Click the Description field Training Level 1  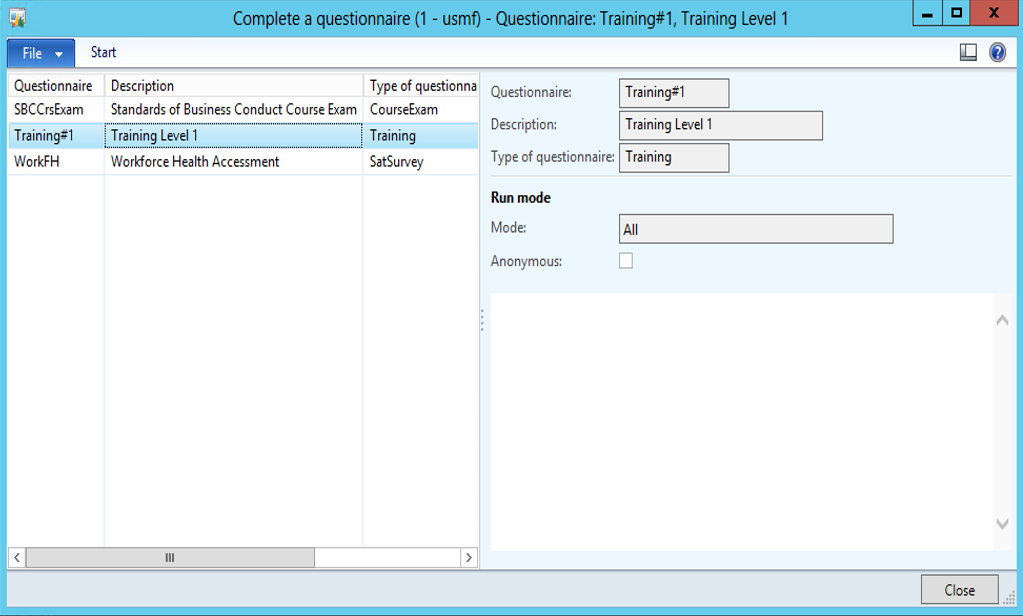click(x=720, y=125)
